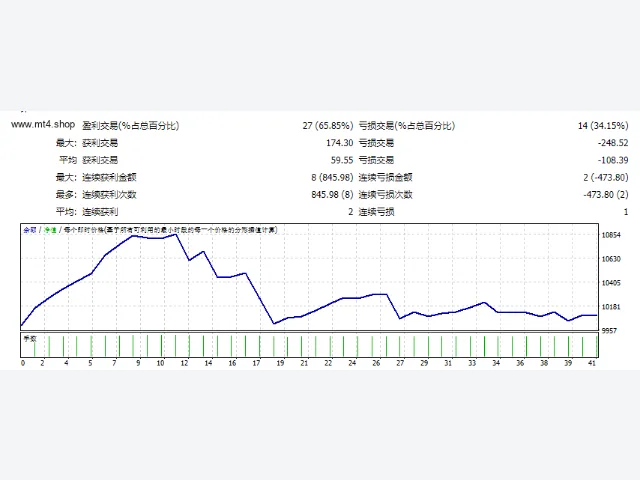The height and width of the screenshot is (480, 640).
Task: Select the value -473.80 (2)
Action: [x=606, y=194]
